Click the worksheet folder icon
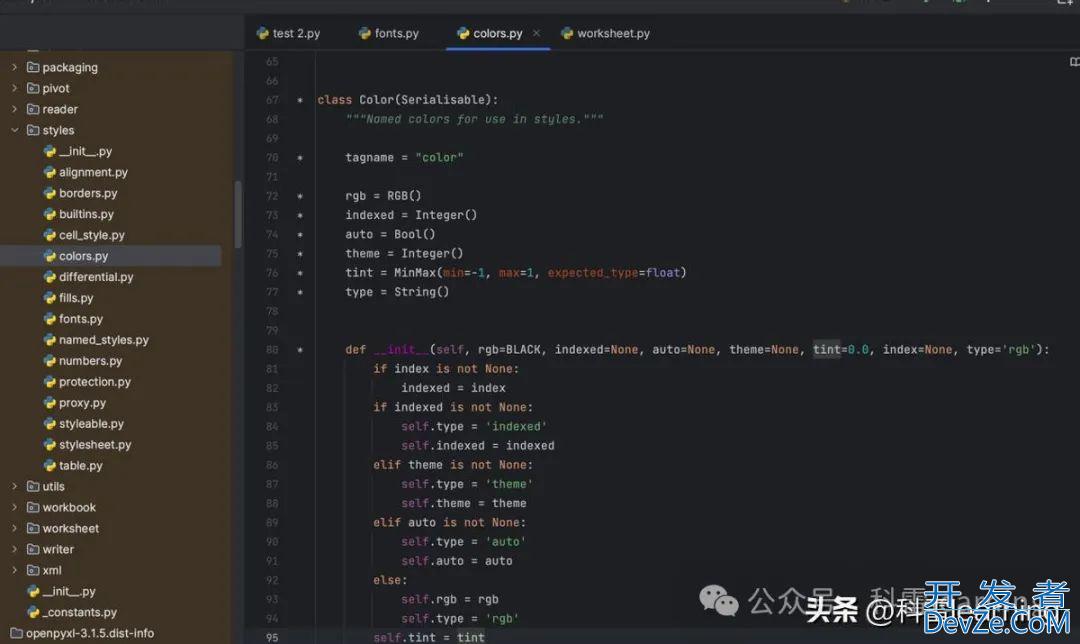Viewport: 1080px width, 644px height. 32,528
